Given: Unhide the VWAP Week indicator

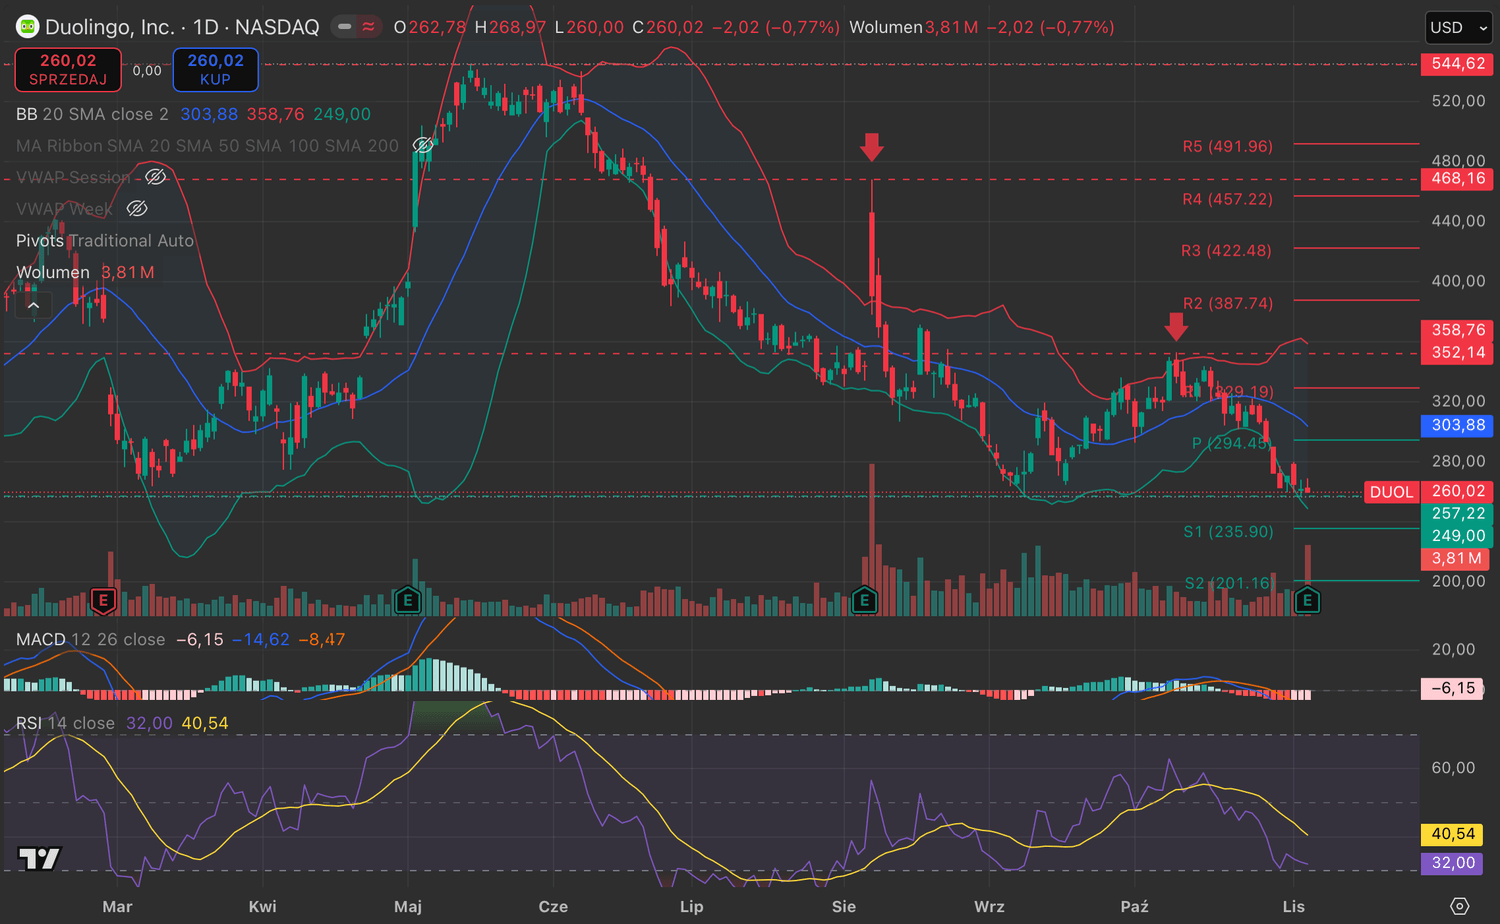Looking at the screenshot, I should [x=137, y=209].
